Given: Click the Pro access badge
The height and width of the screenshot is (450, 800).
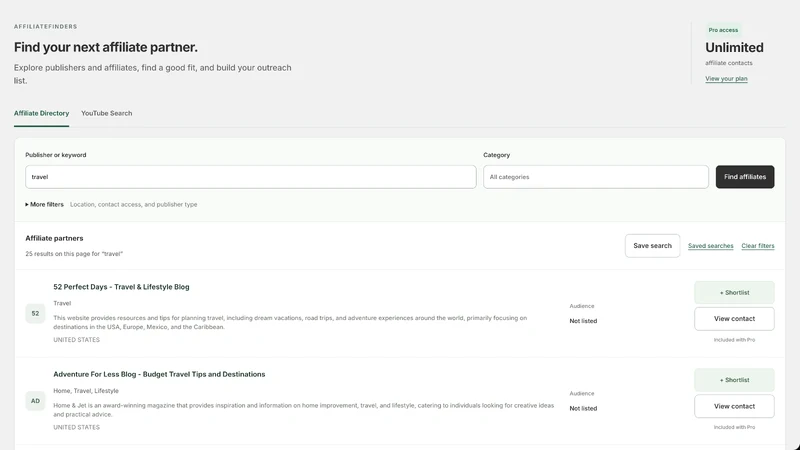Looking at the screenshot, I should coord(723,30).
